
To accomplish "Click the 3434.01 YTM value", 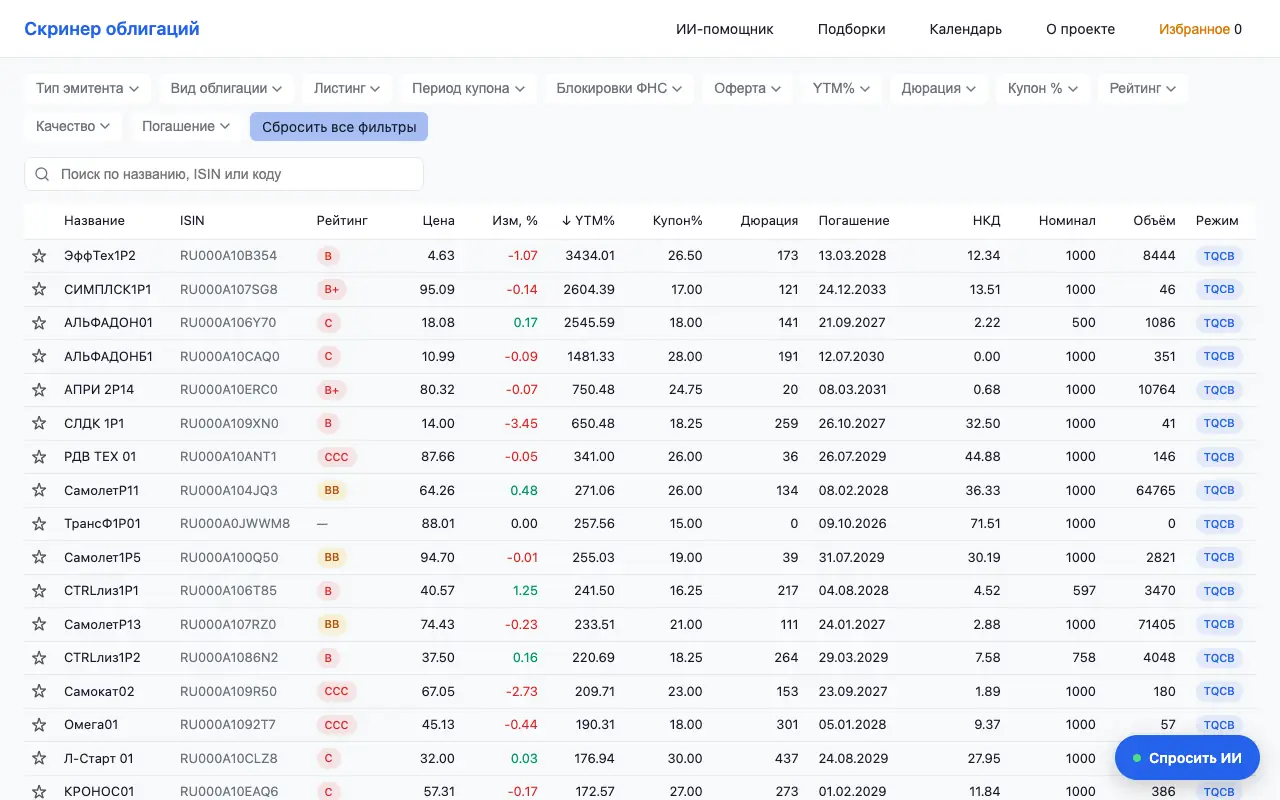I will click(590, 256).
